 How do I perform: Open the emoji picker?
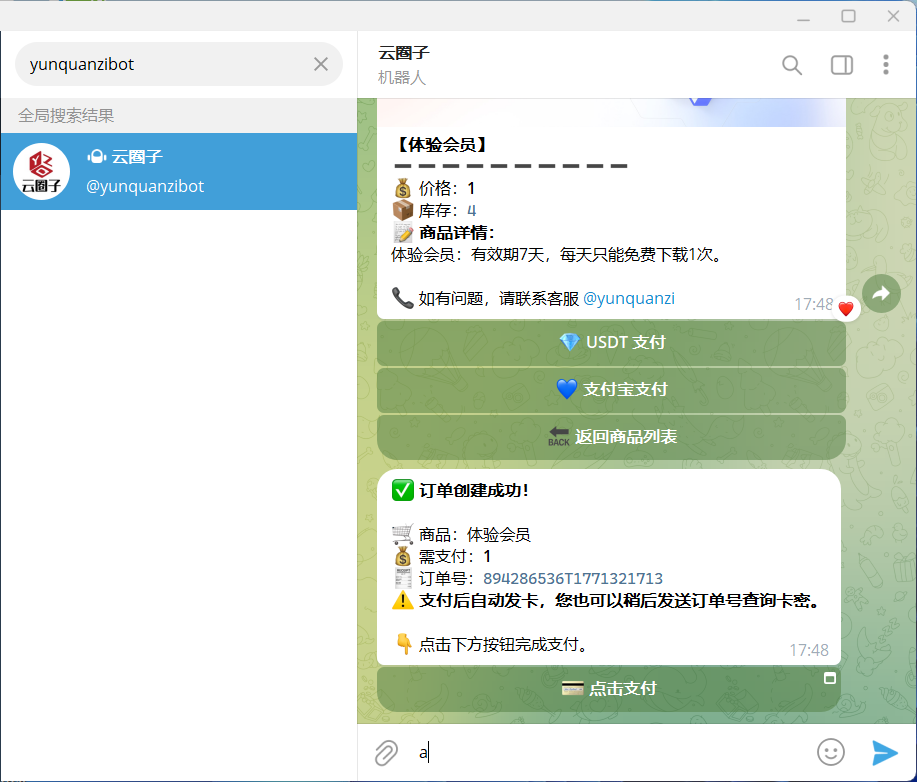click(830, 753)
